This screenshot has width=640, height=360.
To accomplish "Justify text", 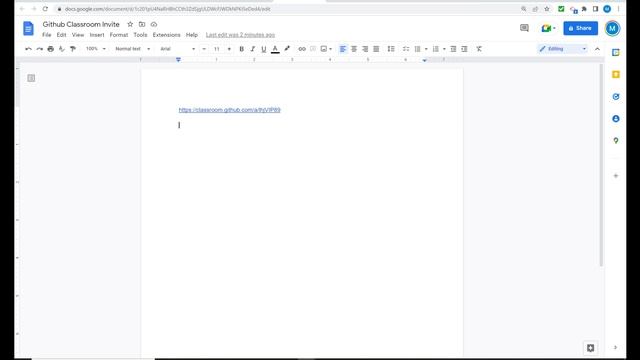I will point(376,49).
